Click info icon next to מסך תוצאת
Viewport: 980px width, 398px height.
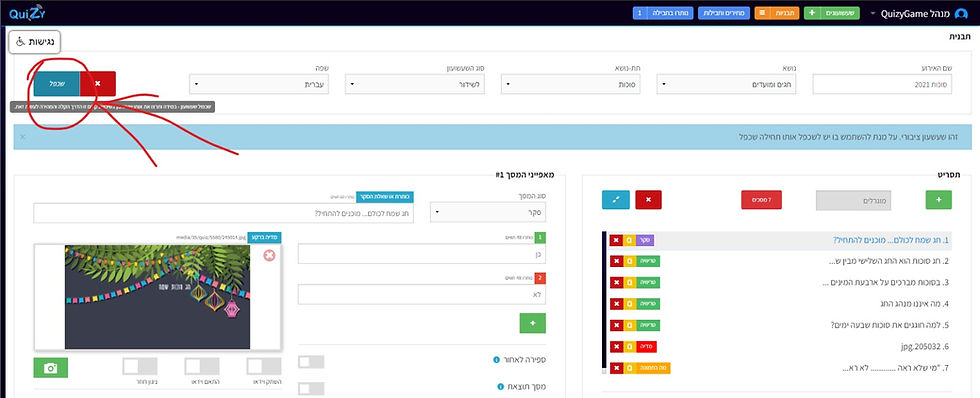click(500, 387)
